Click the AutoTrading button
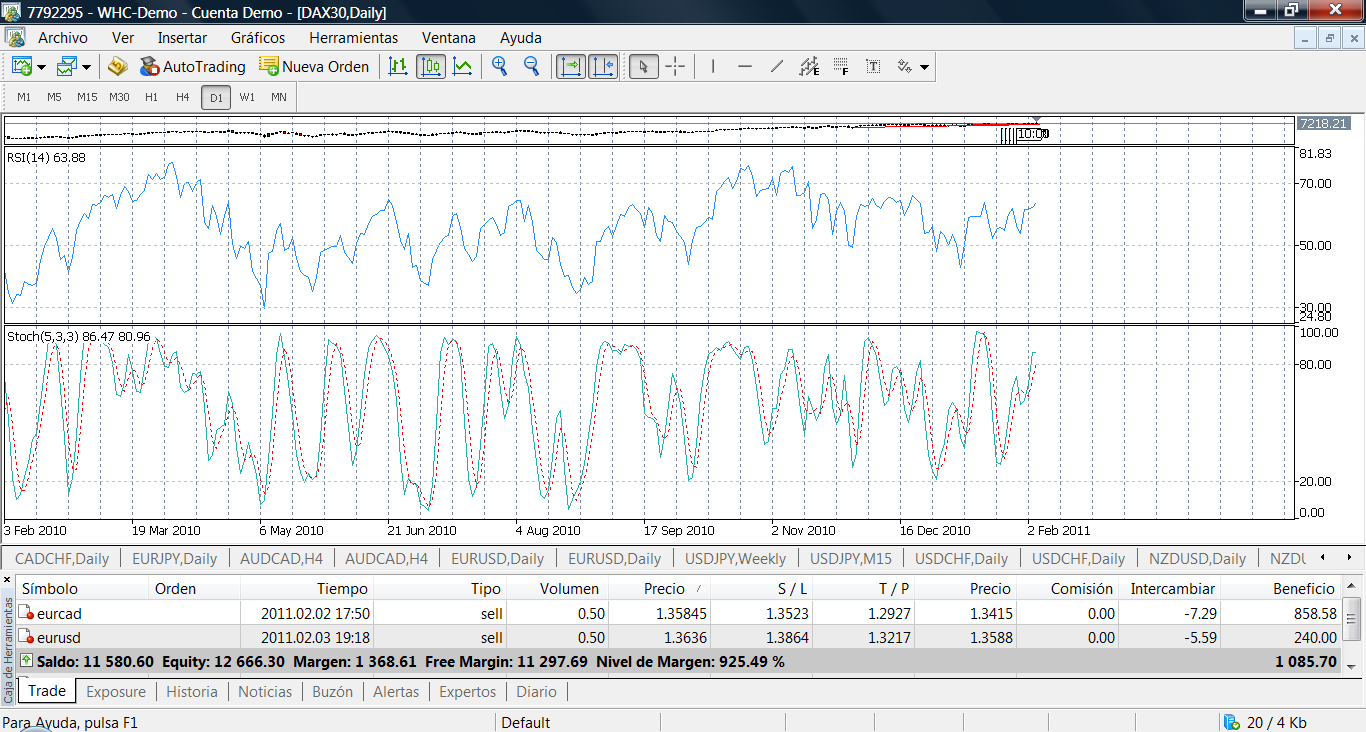This screenshot has width=1366, height=732. 192,66
